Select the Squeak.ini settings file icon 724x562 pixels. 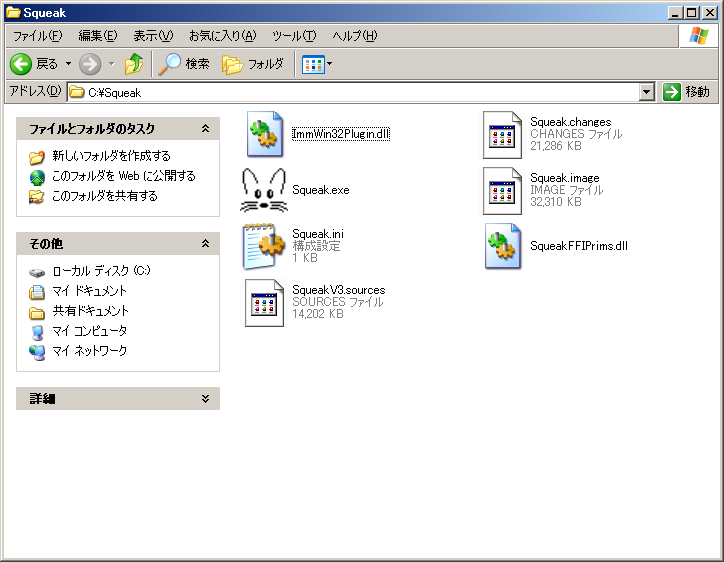(265, 246)
